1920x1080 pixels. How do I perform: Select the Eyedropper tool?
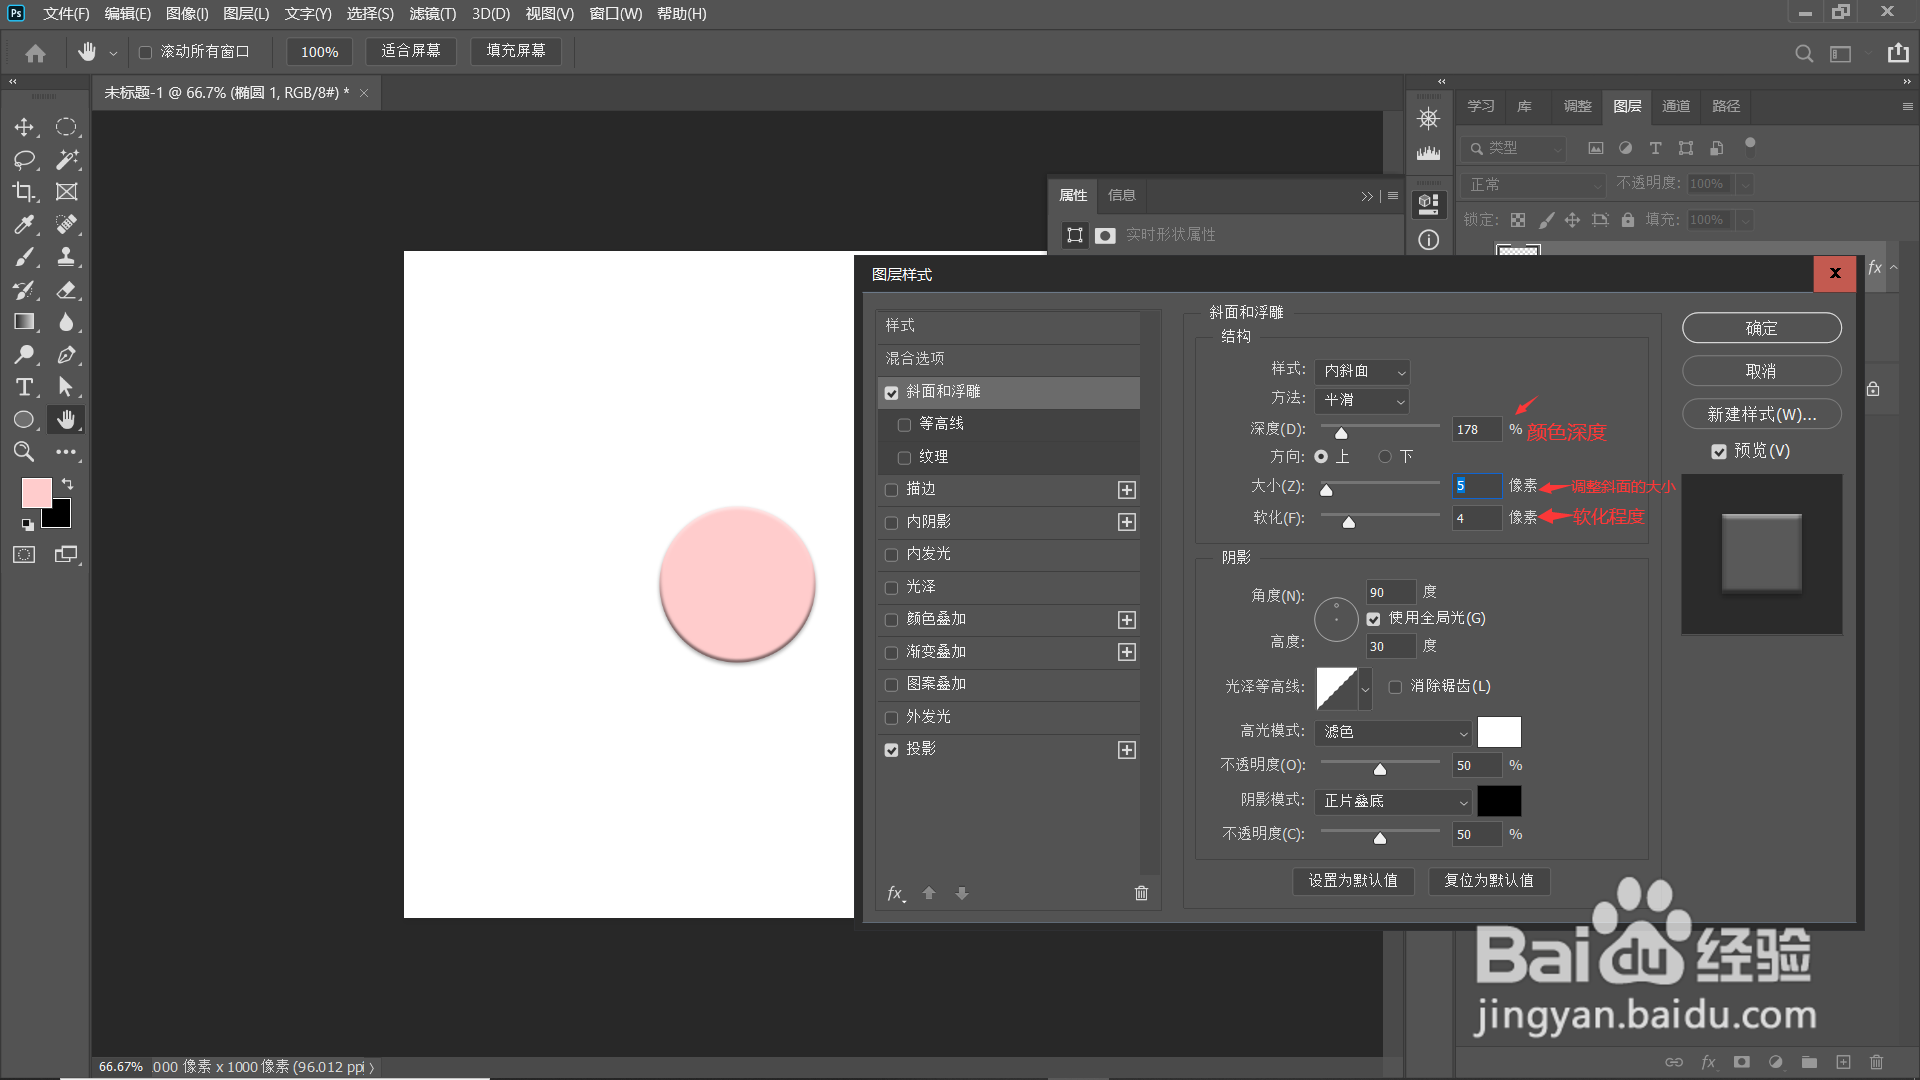tap(24, 225)
